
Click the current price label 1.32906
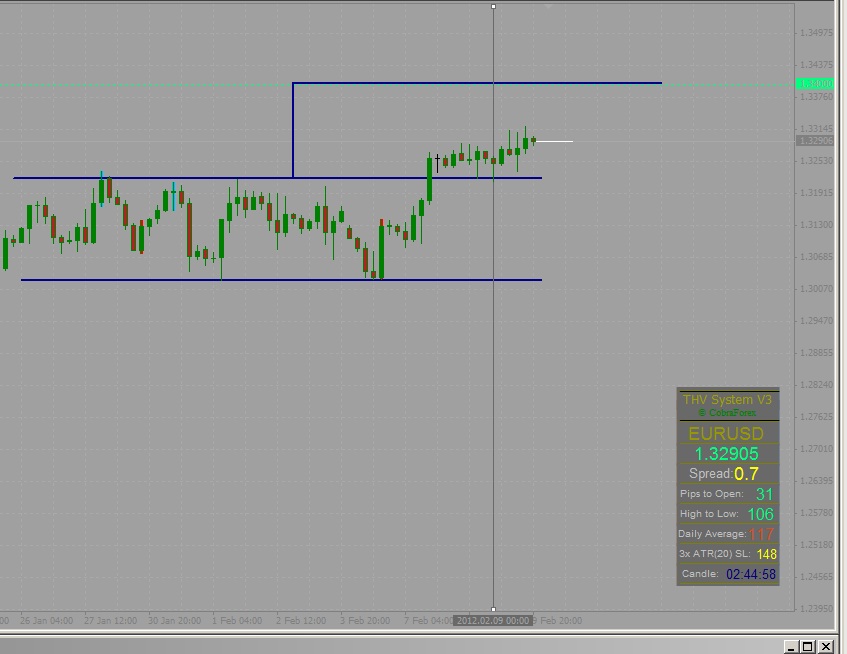pos(816,140)
